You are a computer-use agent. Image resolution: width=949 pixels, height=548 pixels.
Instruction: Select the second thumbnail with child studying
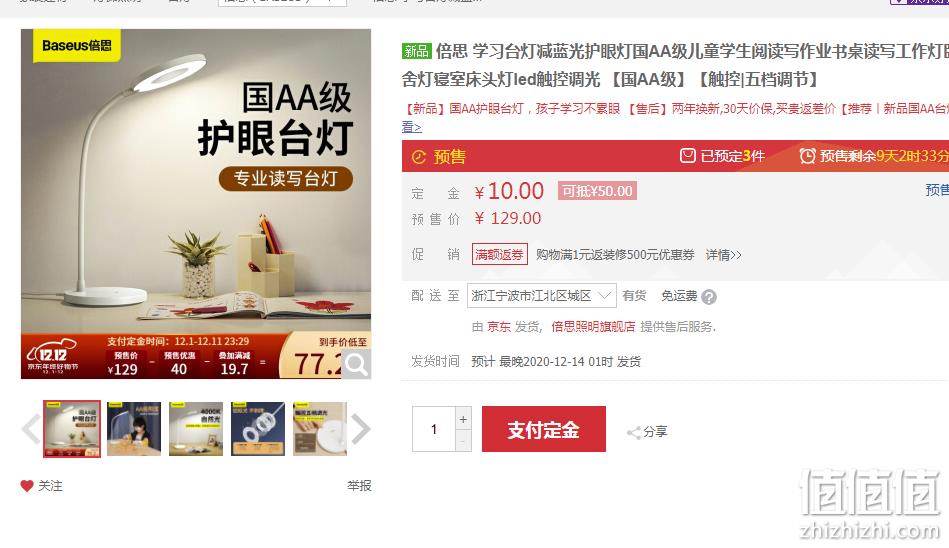pyautogui.click(x=134, y=429)
